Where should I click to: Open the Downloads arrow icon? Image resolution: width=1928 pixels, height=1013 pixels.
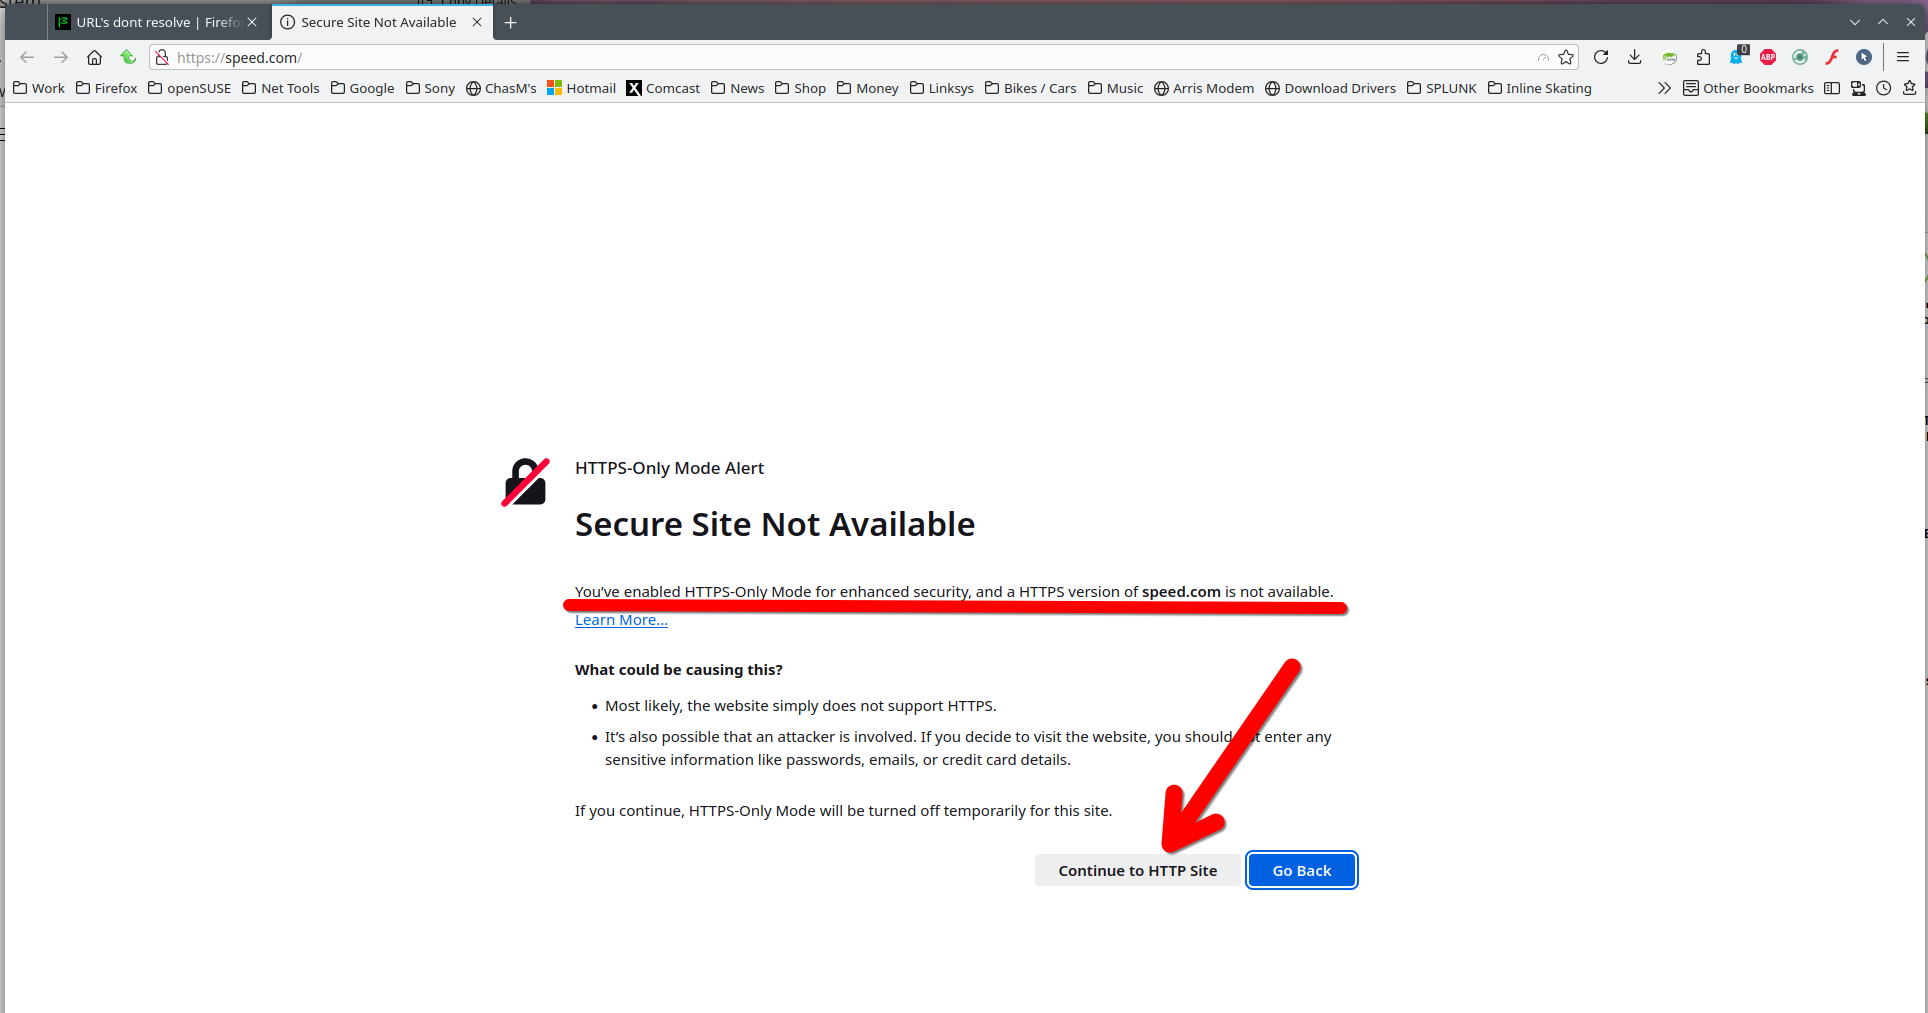(x=1635, y=57)
